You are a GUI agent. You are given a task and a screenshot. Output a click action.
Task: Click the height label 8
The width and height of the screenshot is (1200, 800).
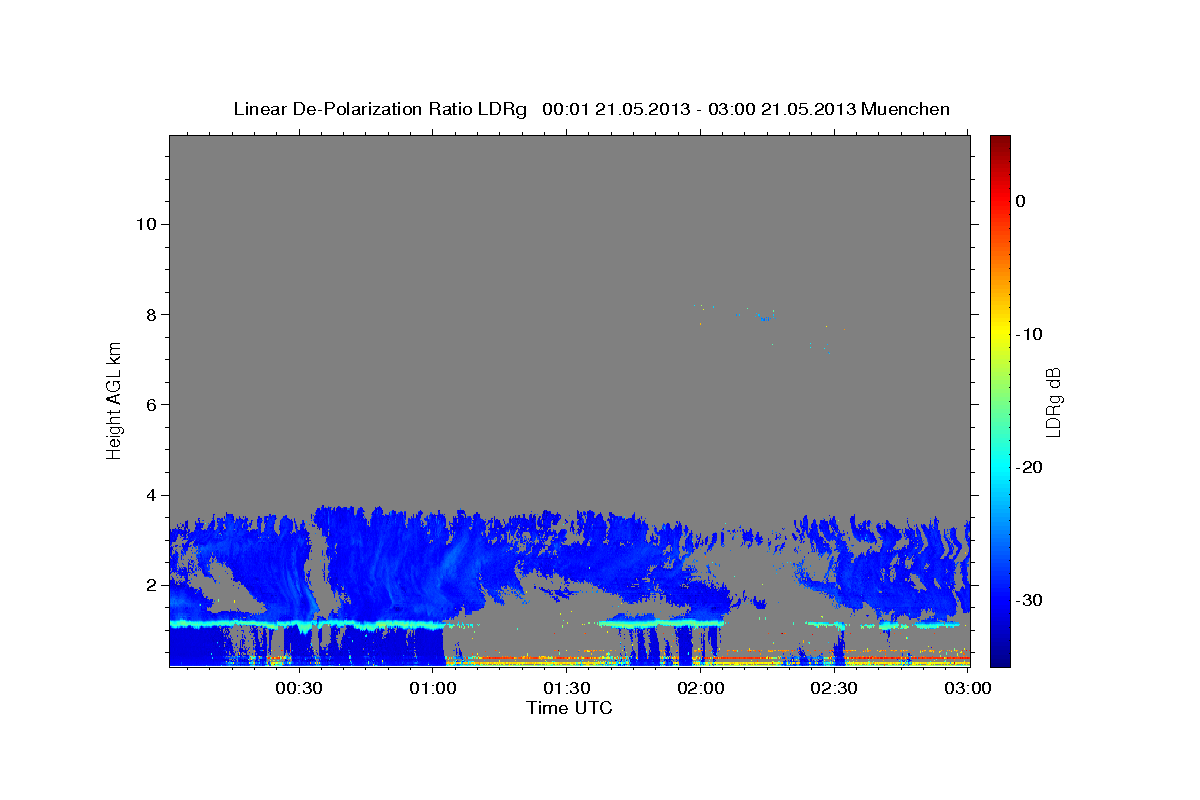pos(151,314)
